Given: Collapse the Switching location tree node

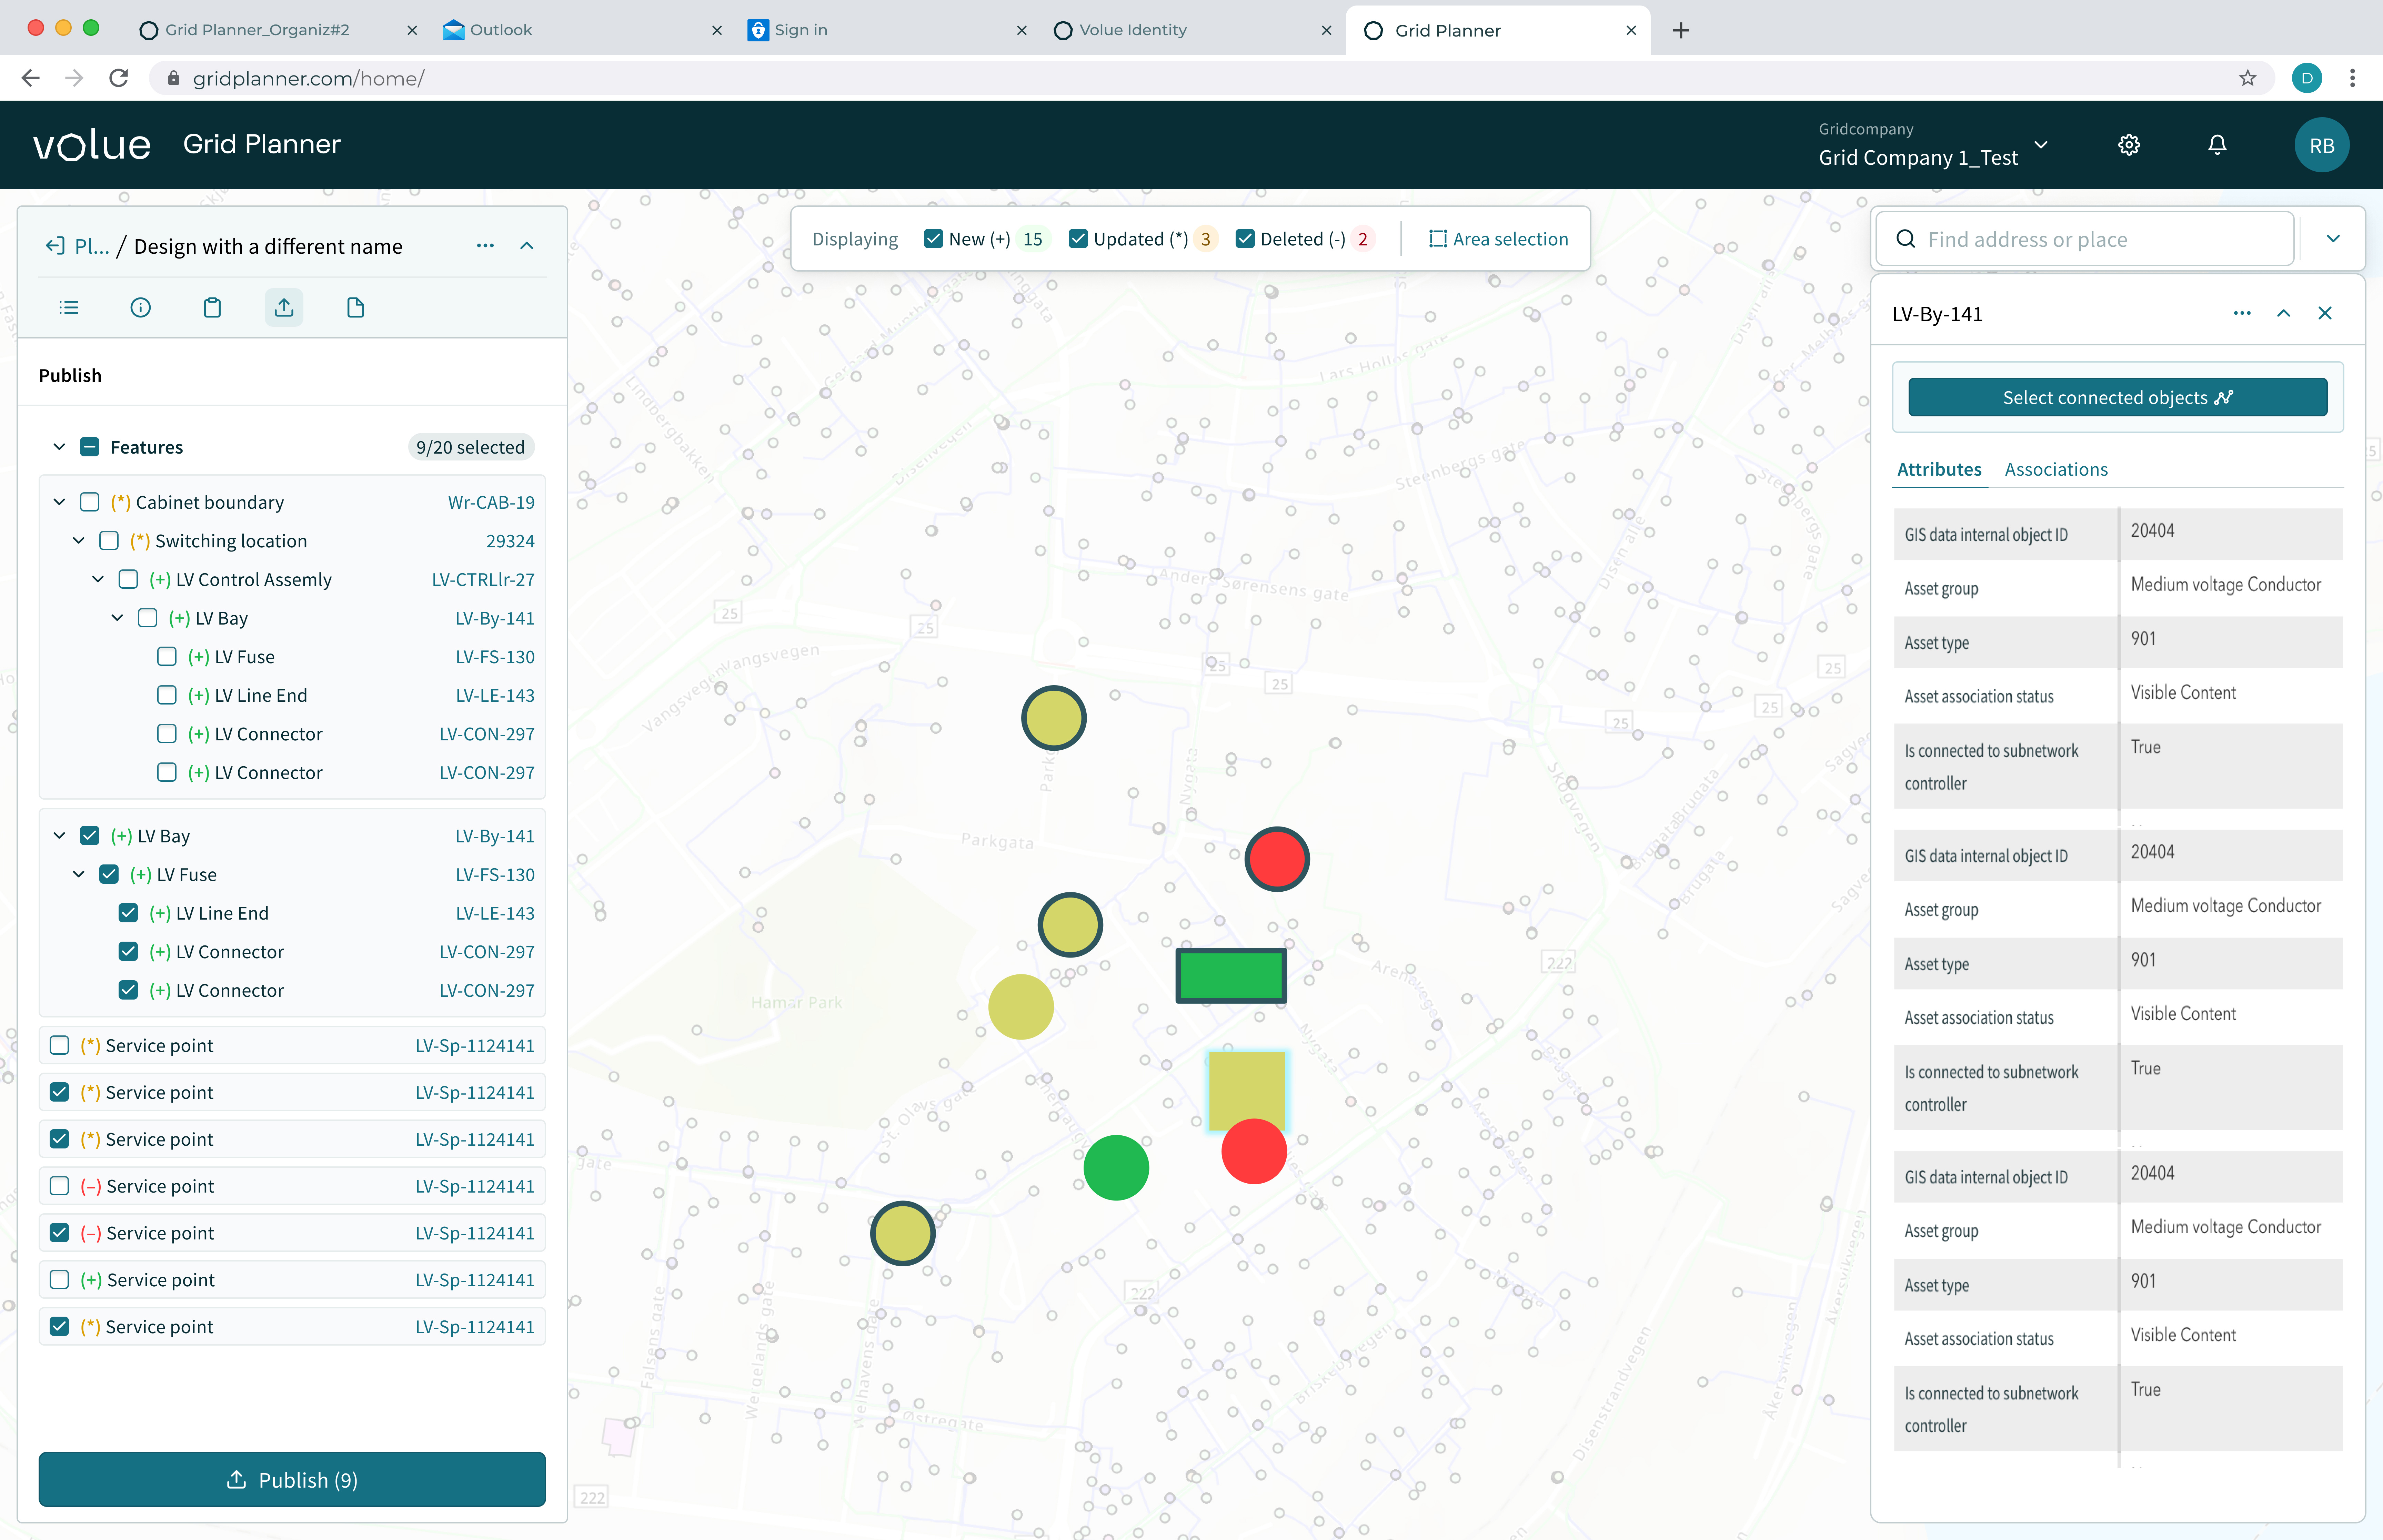Looking at the screenshot, I should click(x=79, y=541).
